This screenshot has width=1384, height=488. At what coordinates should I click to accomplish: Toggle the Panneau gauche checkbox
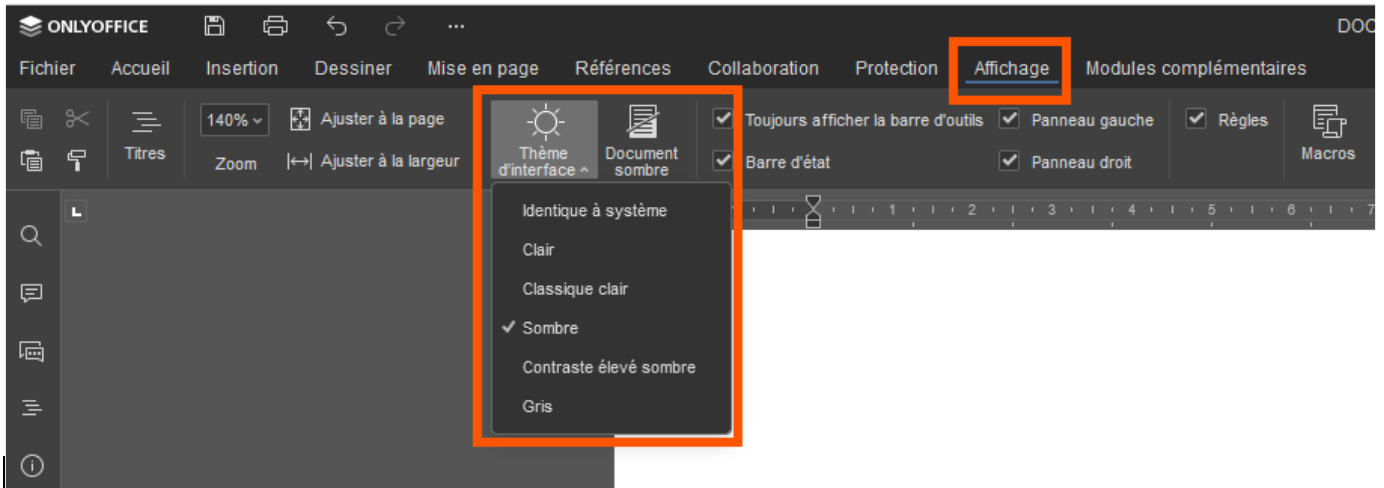(1010, 119)
